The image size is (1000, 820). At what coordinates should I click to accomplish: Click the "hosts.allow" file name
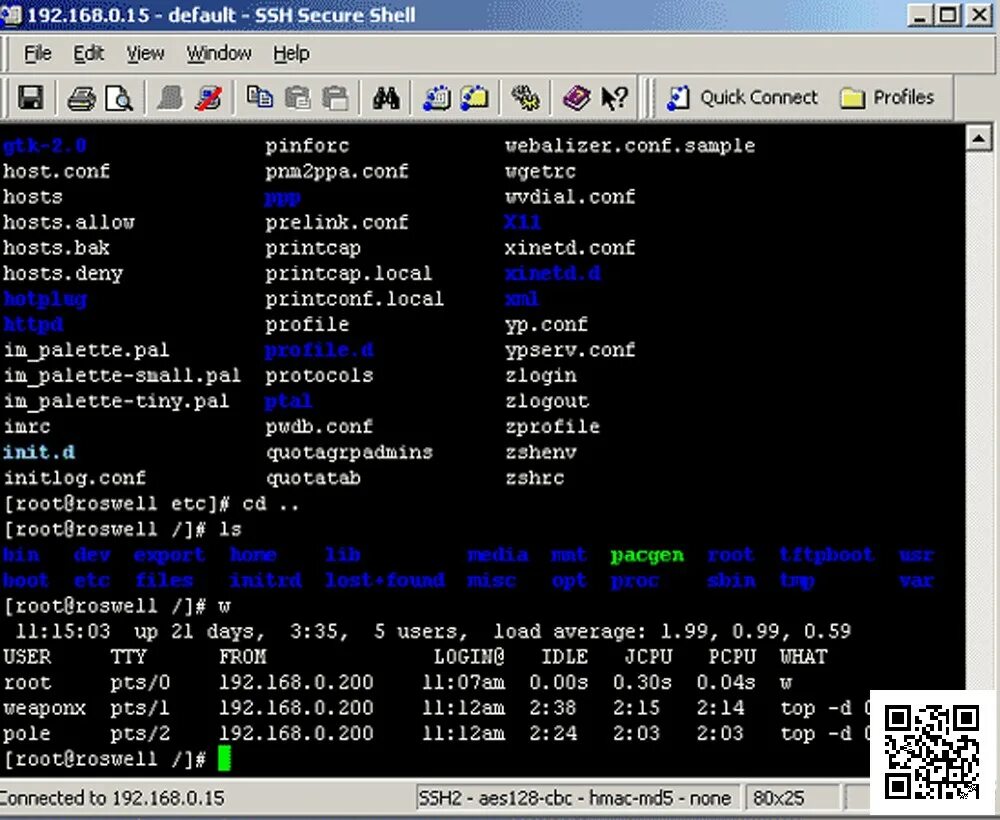(69, 223)
